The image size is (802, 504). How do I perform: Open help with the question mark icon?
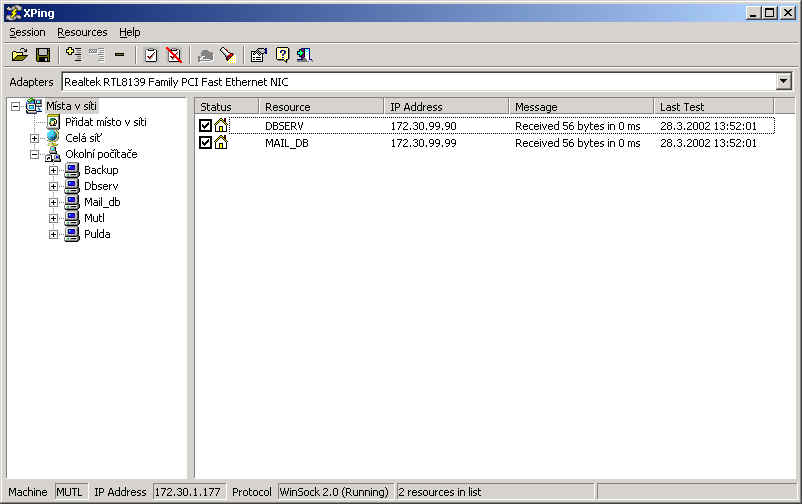click(282, 55)
